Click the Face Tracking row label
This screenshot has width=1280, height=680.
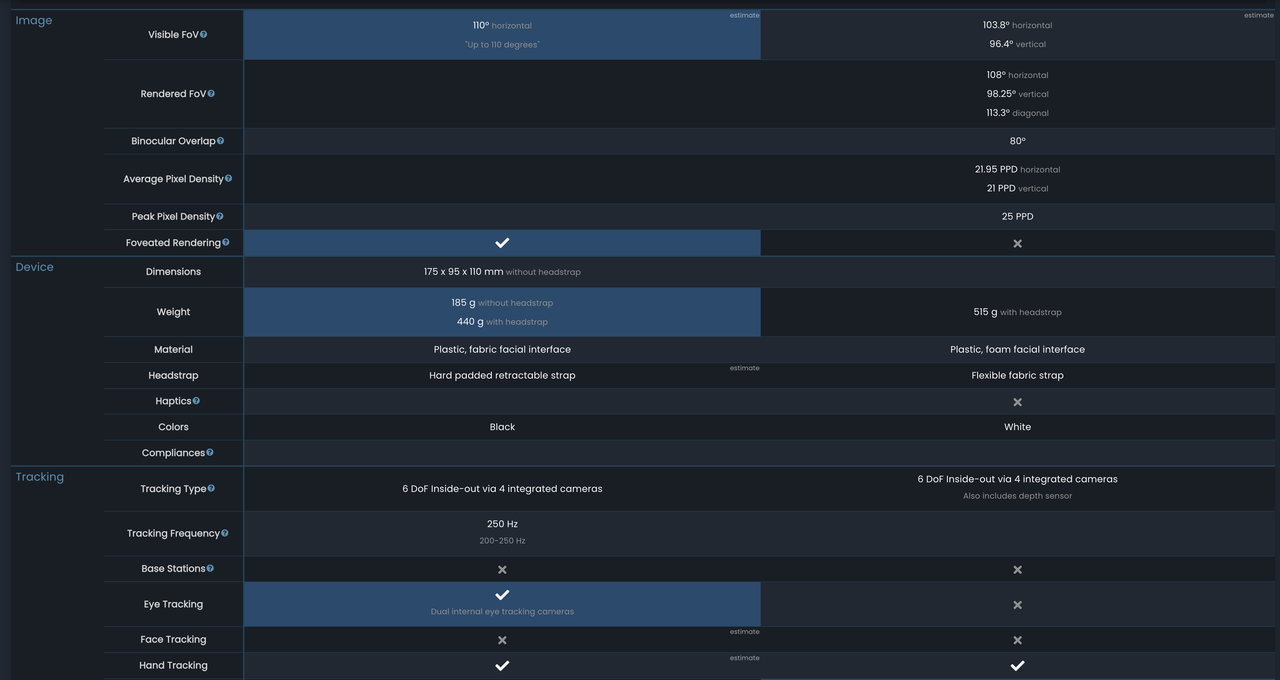click(x=173, y=639)
